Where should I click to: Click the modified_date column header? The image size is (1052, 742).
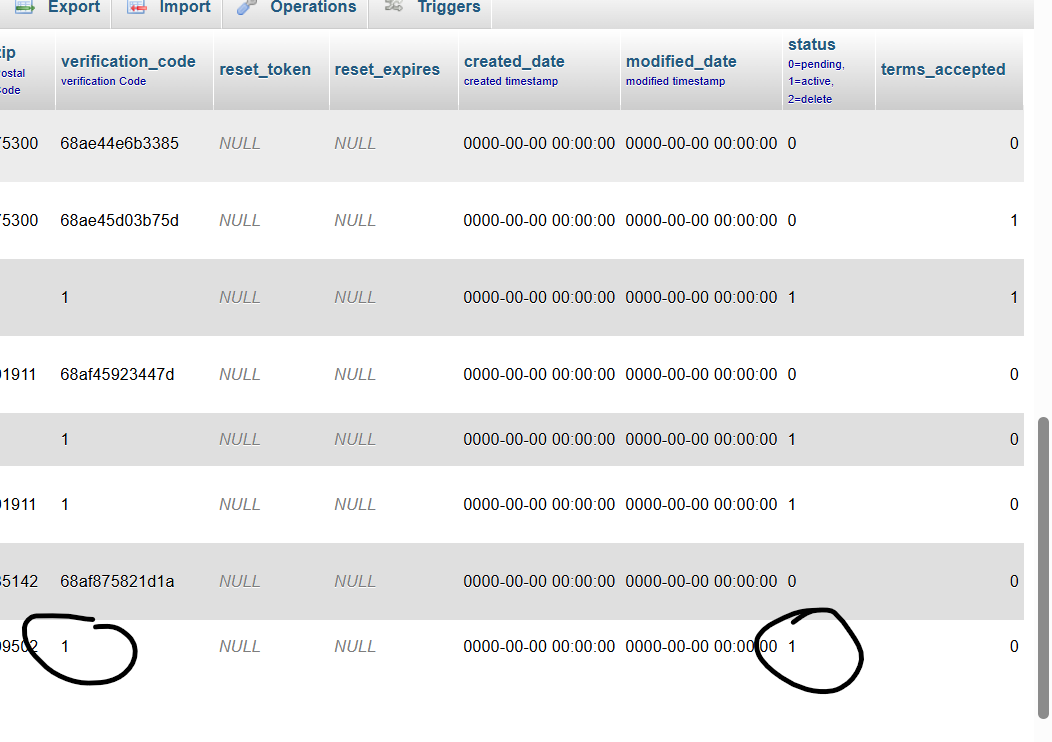(x=681, y=62)
